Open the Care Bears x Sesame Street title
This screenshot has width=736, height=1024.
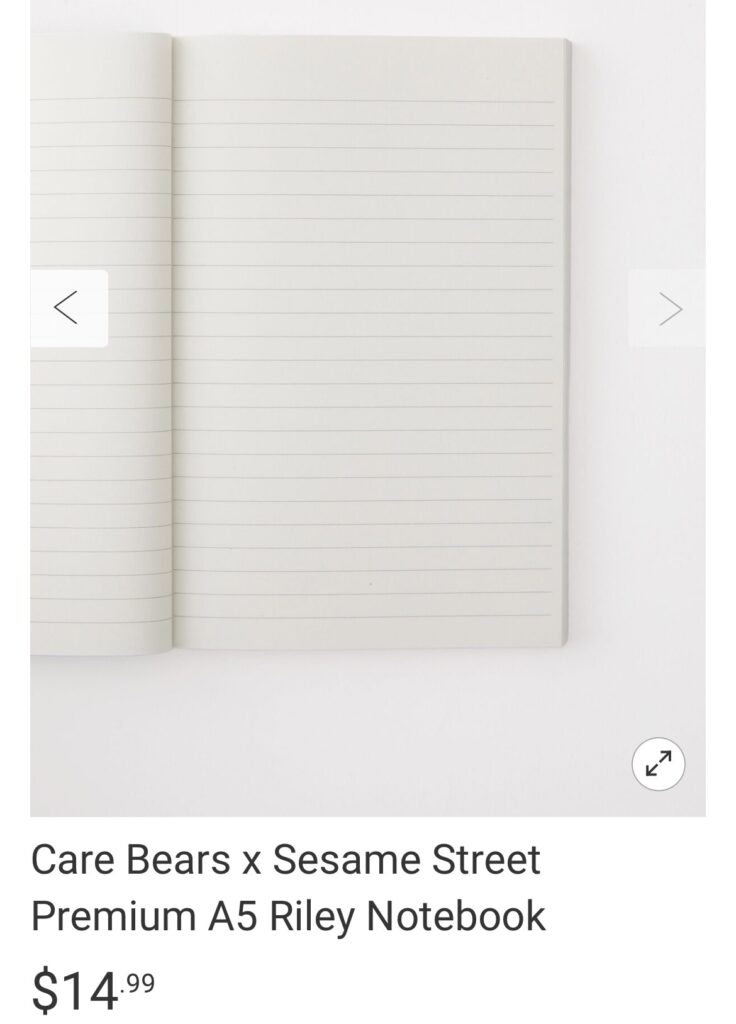[x=287, y=888]
